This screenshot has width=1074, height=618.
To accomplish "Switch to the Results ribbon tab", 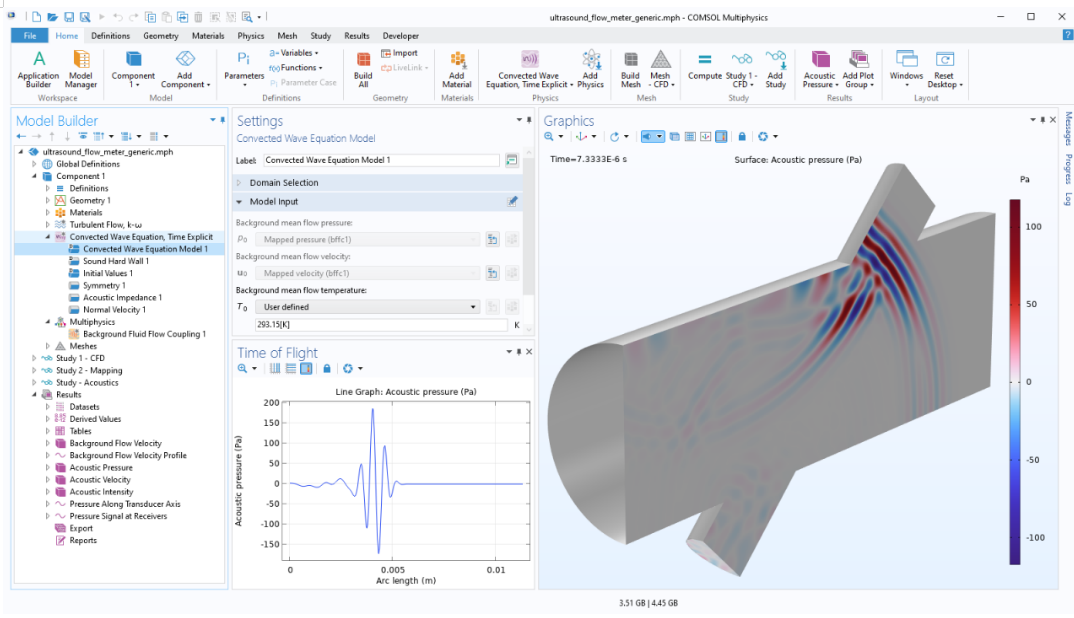I will pos(356,36).
